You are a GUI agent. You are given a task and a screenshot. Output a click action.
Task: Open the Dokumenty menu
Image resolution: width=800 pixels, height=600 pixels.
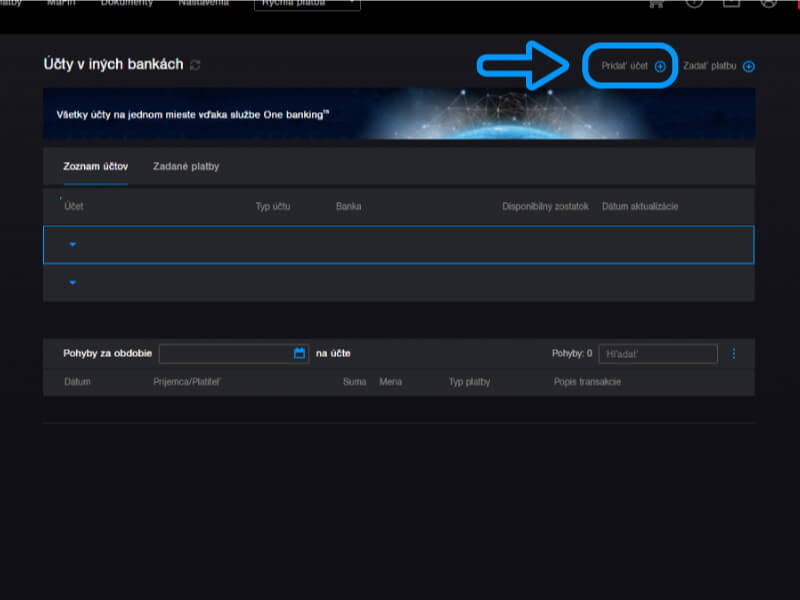(x=126, y=3)
